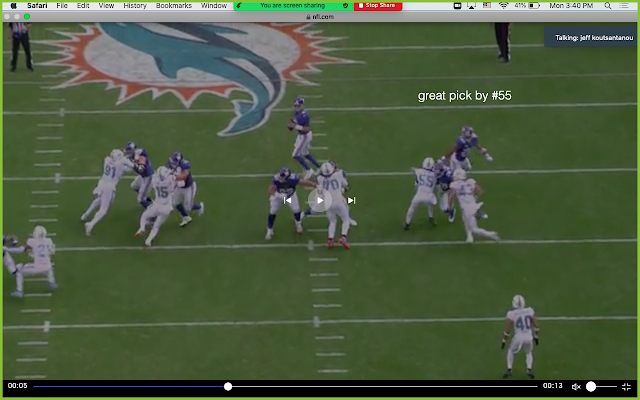The image size is (640, 400).
Task: Open the Edit menu
Action: [x=83, y=5]
